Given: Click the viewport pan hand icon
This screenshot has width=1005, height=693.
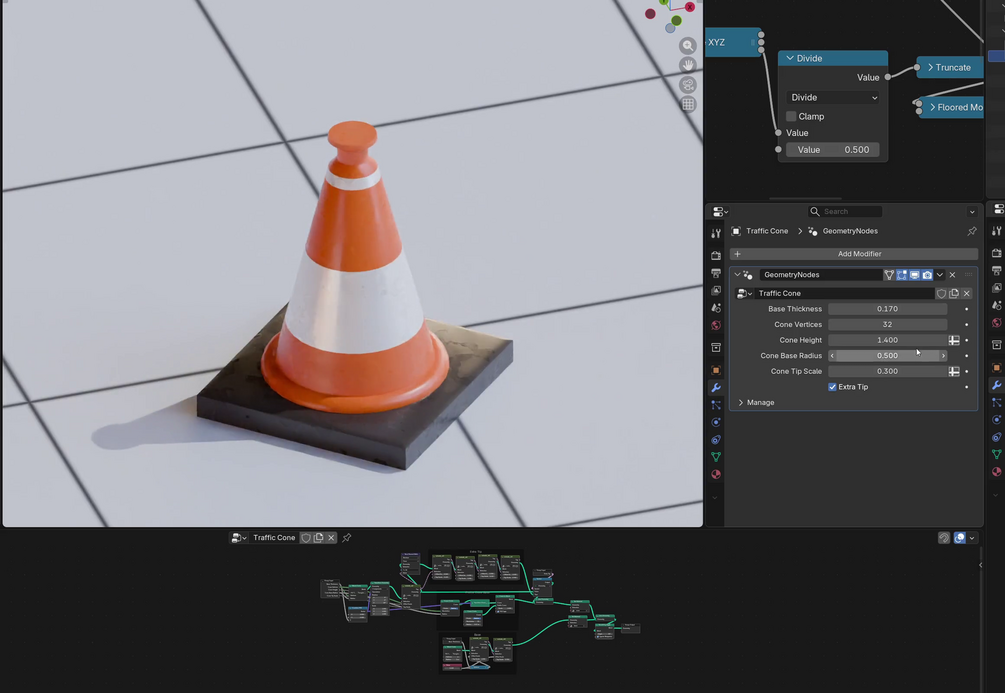Looking at the screenshot, I should click(688, 65).
